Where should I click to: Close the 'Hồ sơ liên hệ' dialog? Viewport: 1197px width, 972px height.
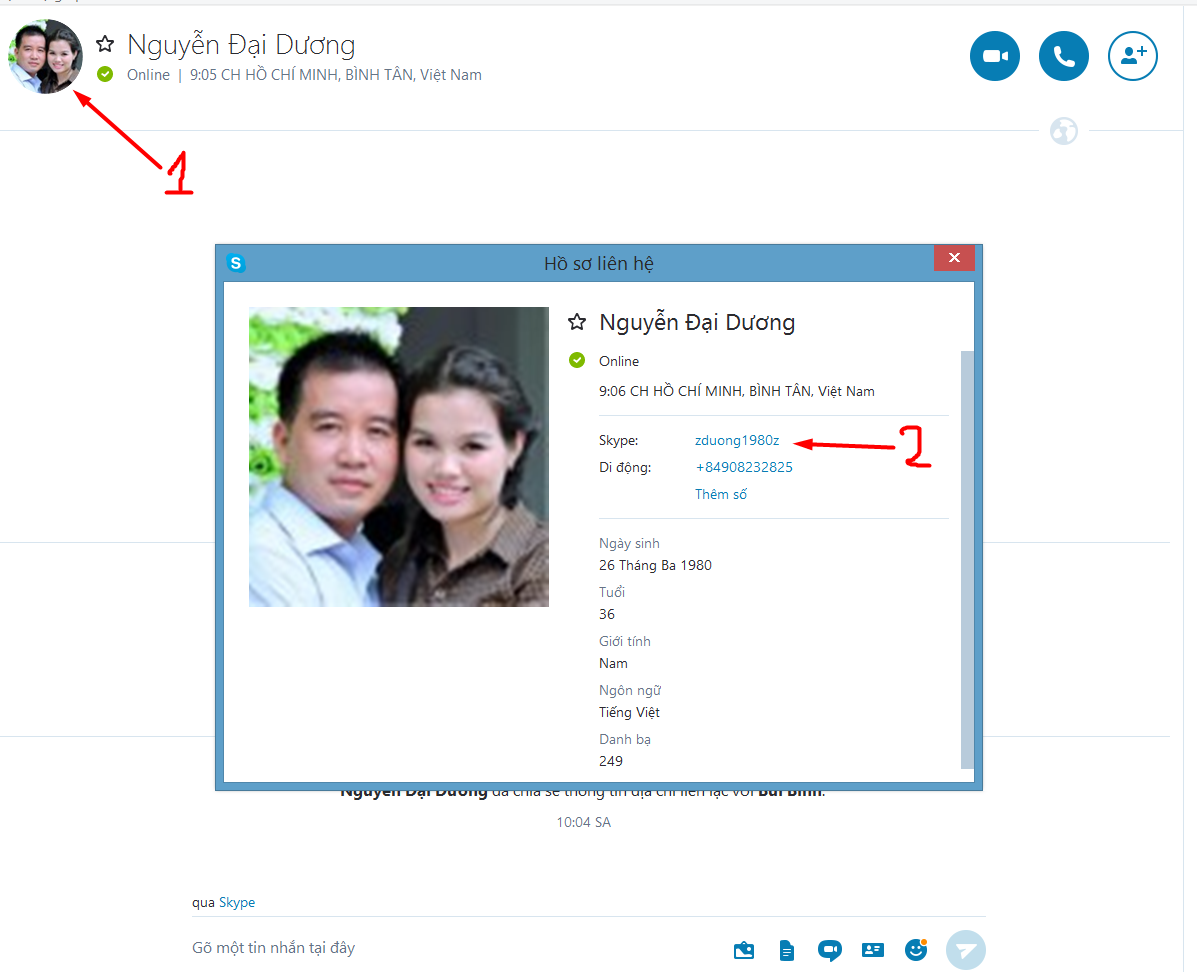tap(954, 259)
